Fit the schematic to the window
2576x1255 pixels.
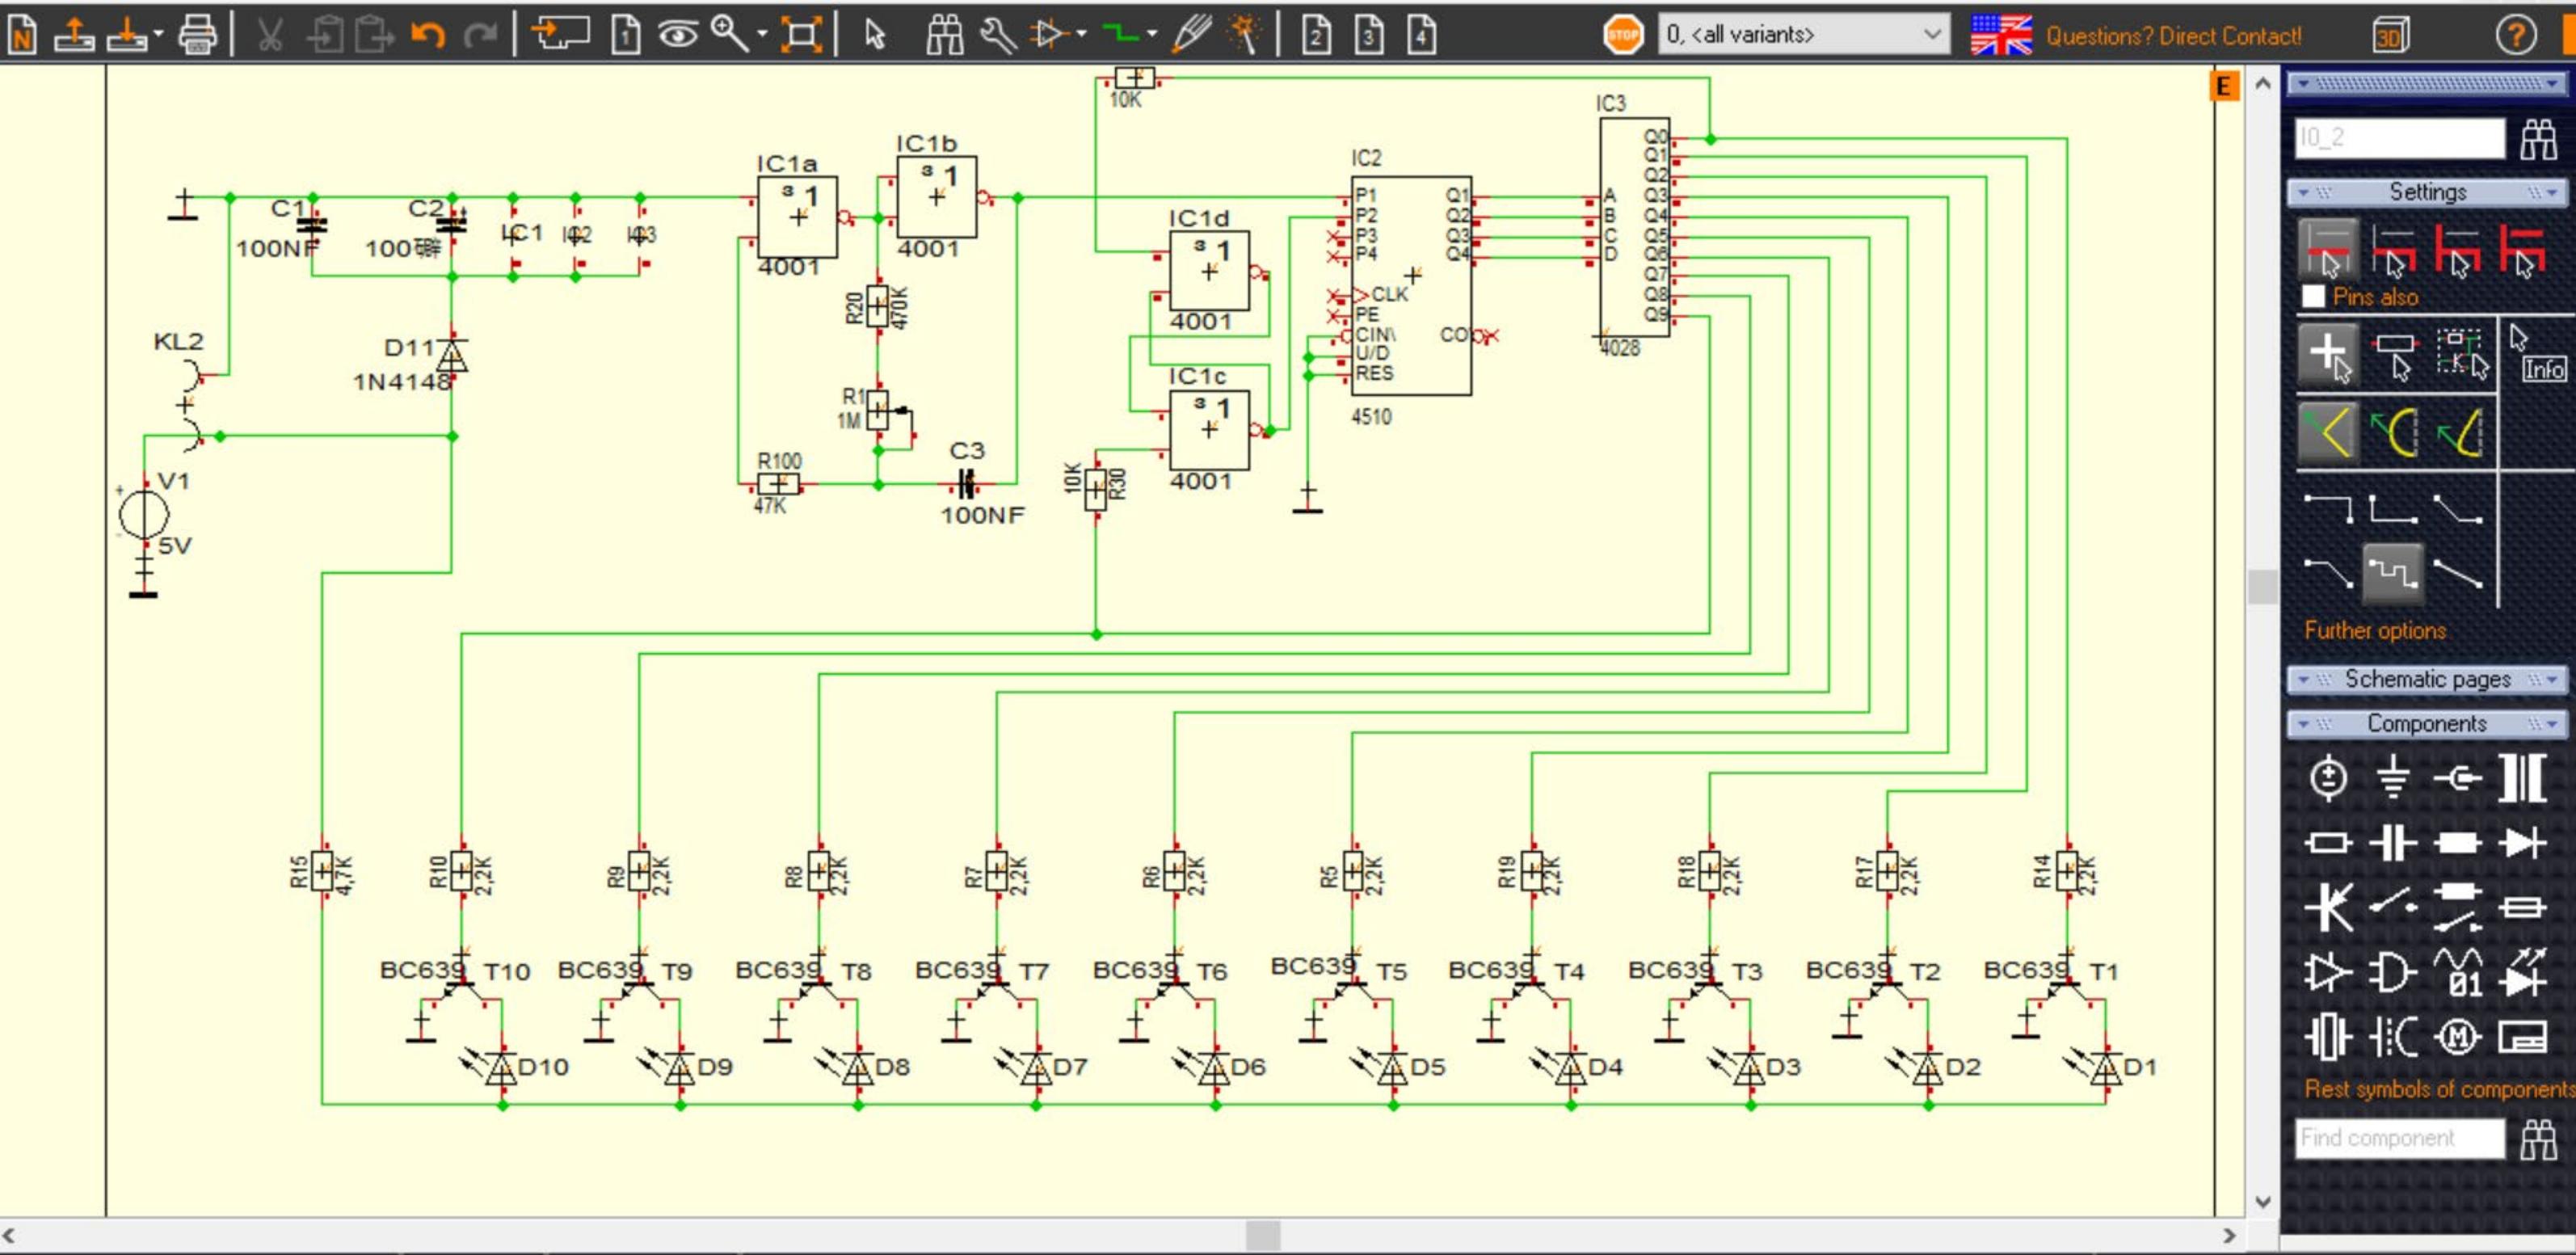801,35
